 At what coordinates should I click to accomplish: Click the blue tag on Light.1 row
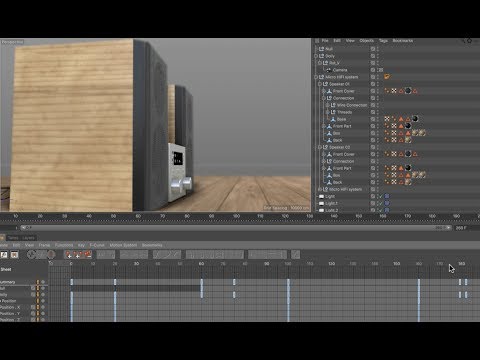(x=387, y=203)
